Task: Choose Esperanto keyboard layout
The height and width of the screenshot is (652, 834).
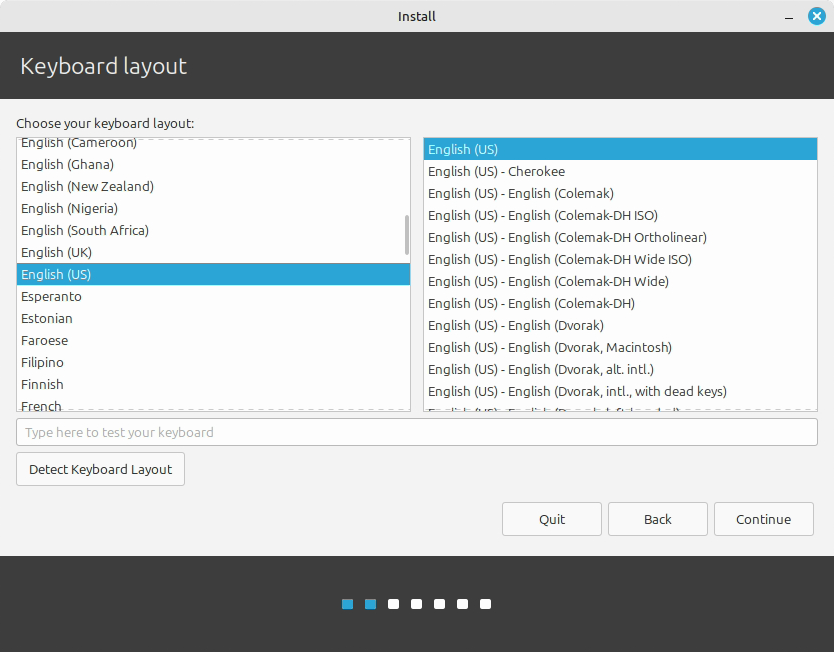Action: click(51, 296)
